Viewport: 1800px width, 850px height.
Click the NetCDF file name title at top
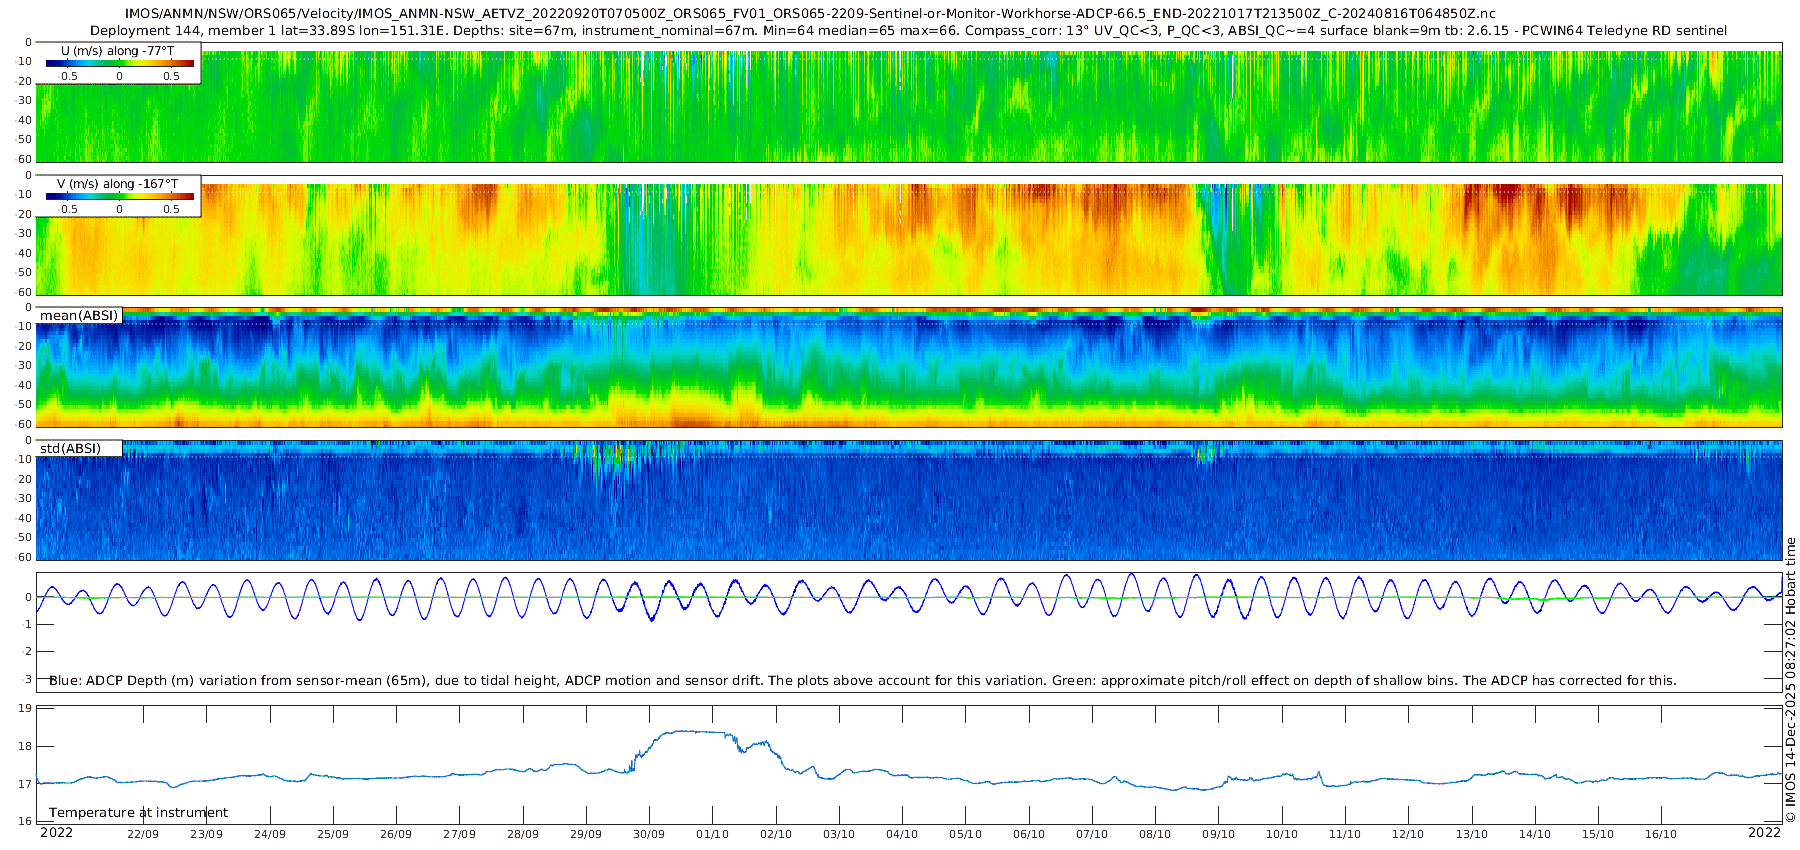point(810,14)
